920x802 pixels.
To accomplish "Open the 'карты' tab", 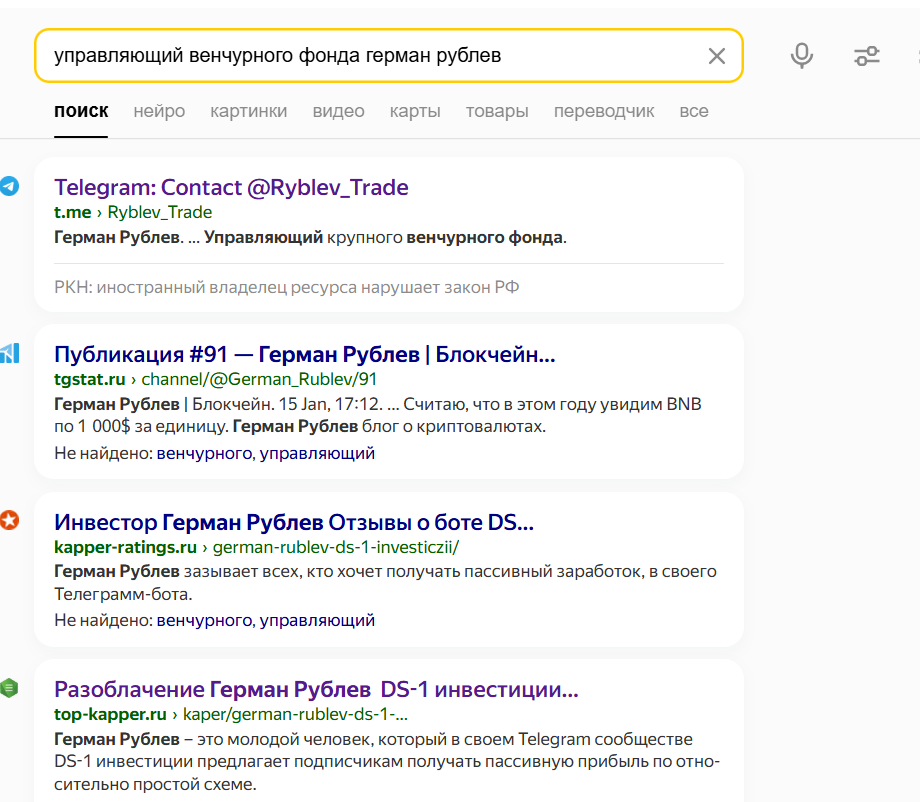I will tap(415, 111).
